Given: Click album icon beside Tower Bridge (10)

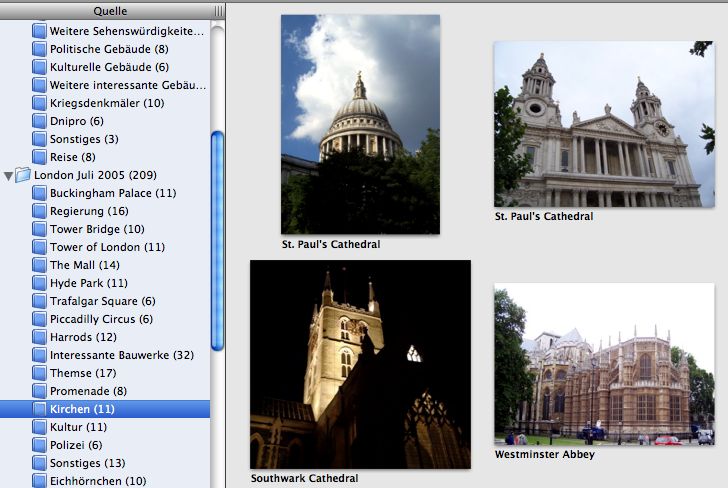Looking at the screenshot, I should 39,229.
